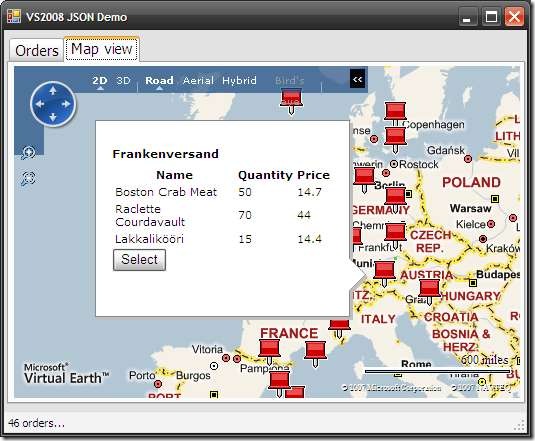This screenshot has width=535, height=441.
Task: Click the '46 orders...' status bar text
Action: coord(36,423)
